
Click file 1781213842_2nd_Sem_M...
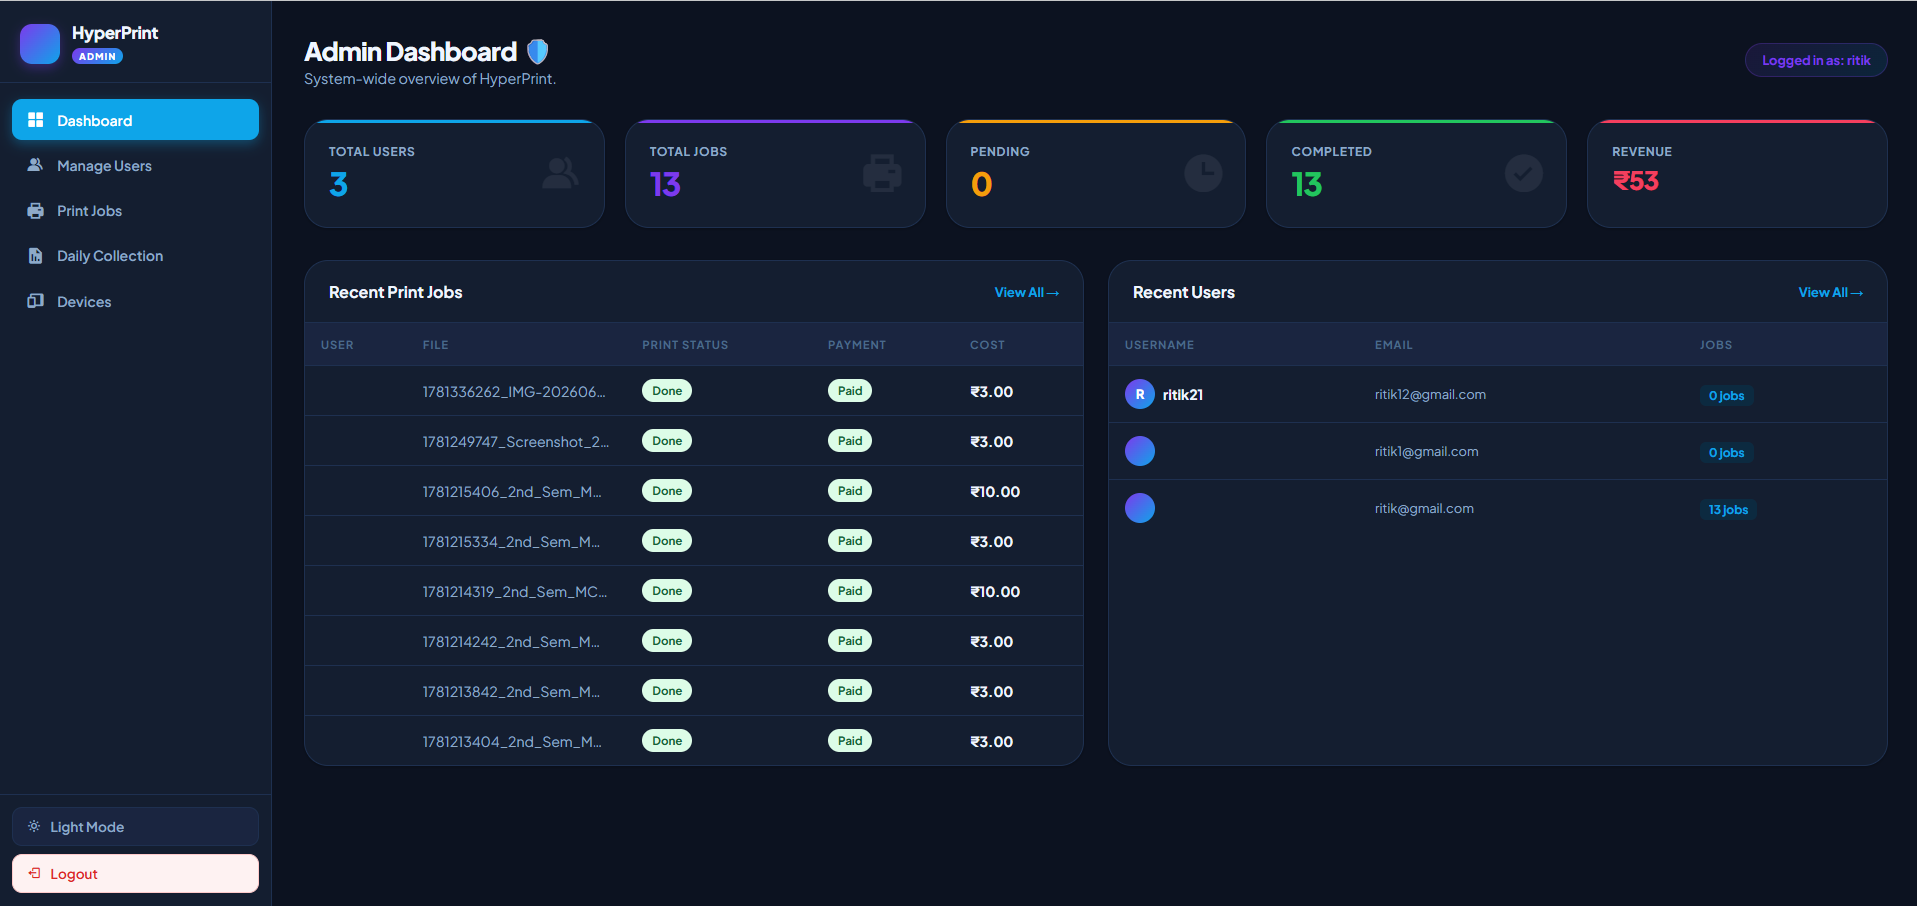tap(511, 691)
